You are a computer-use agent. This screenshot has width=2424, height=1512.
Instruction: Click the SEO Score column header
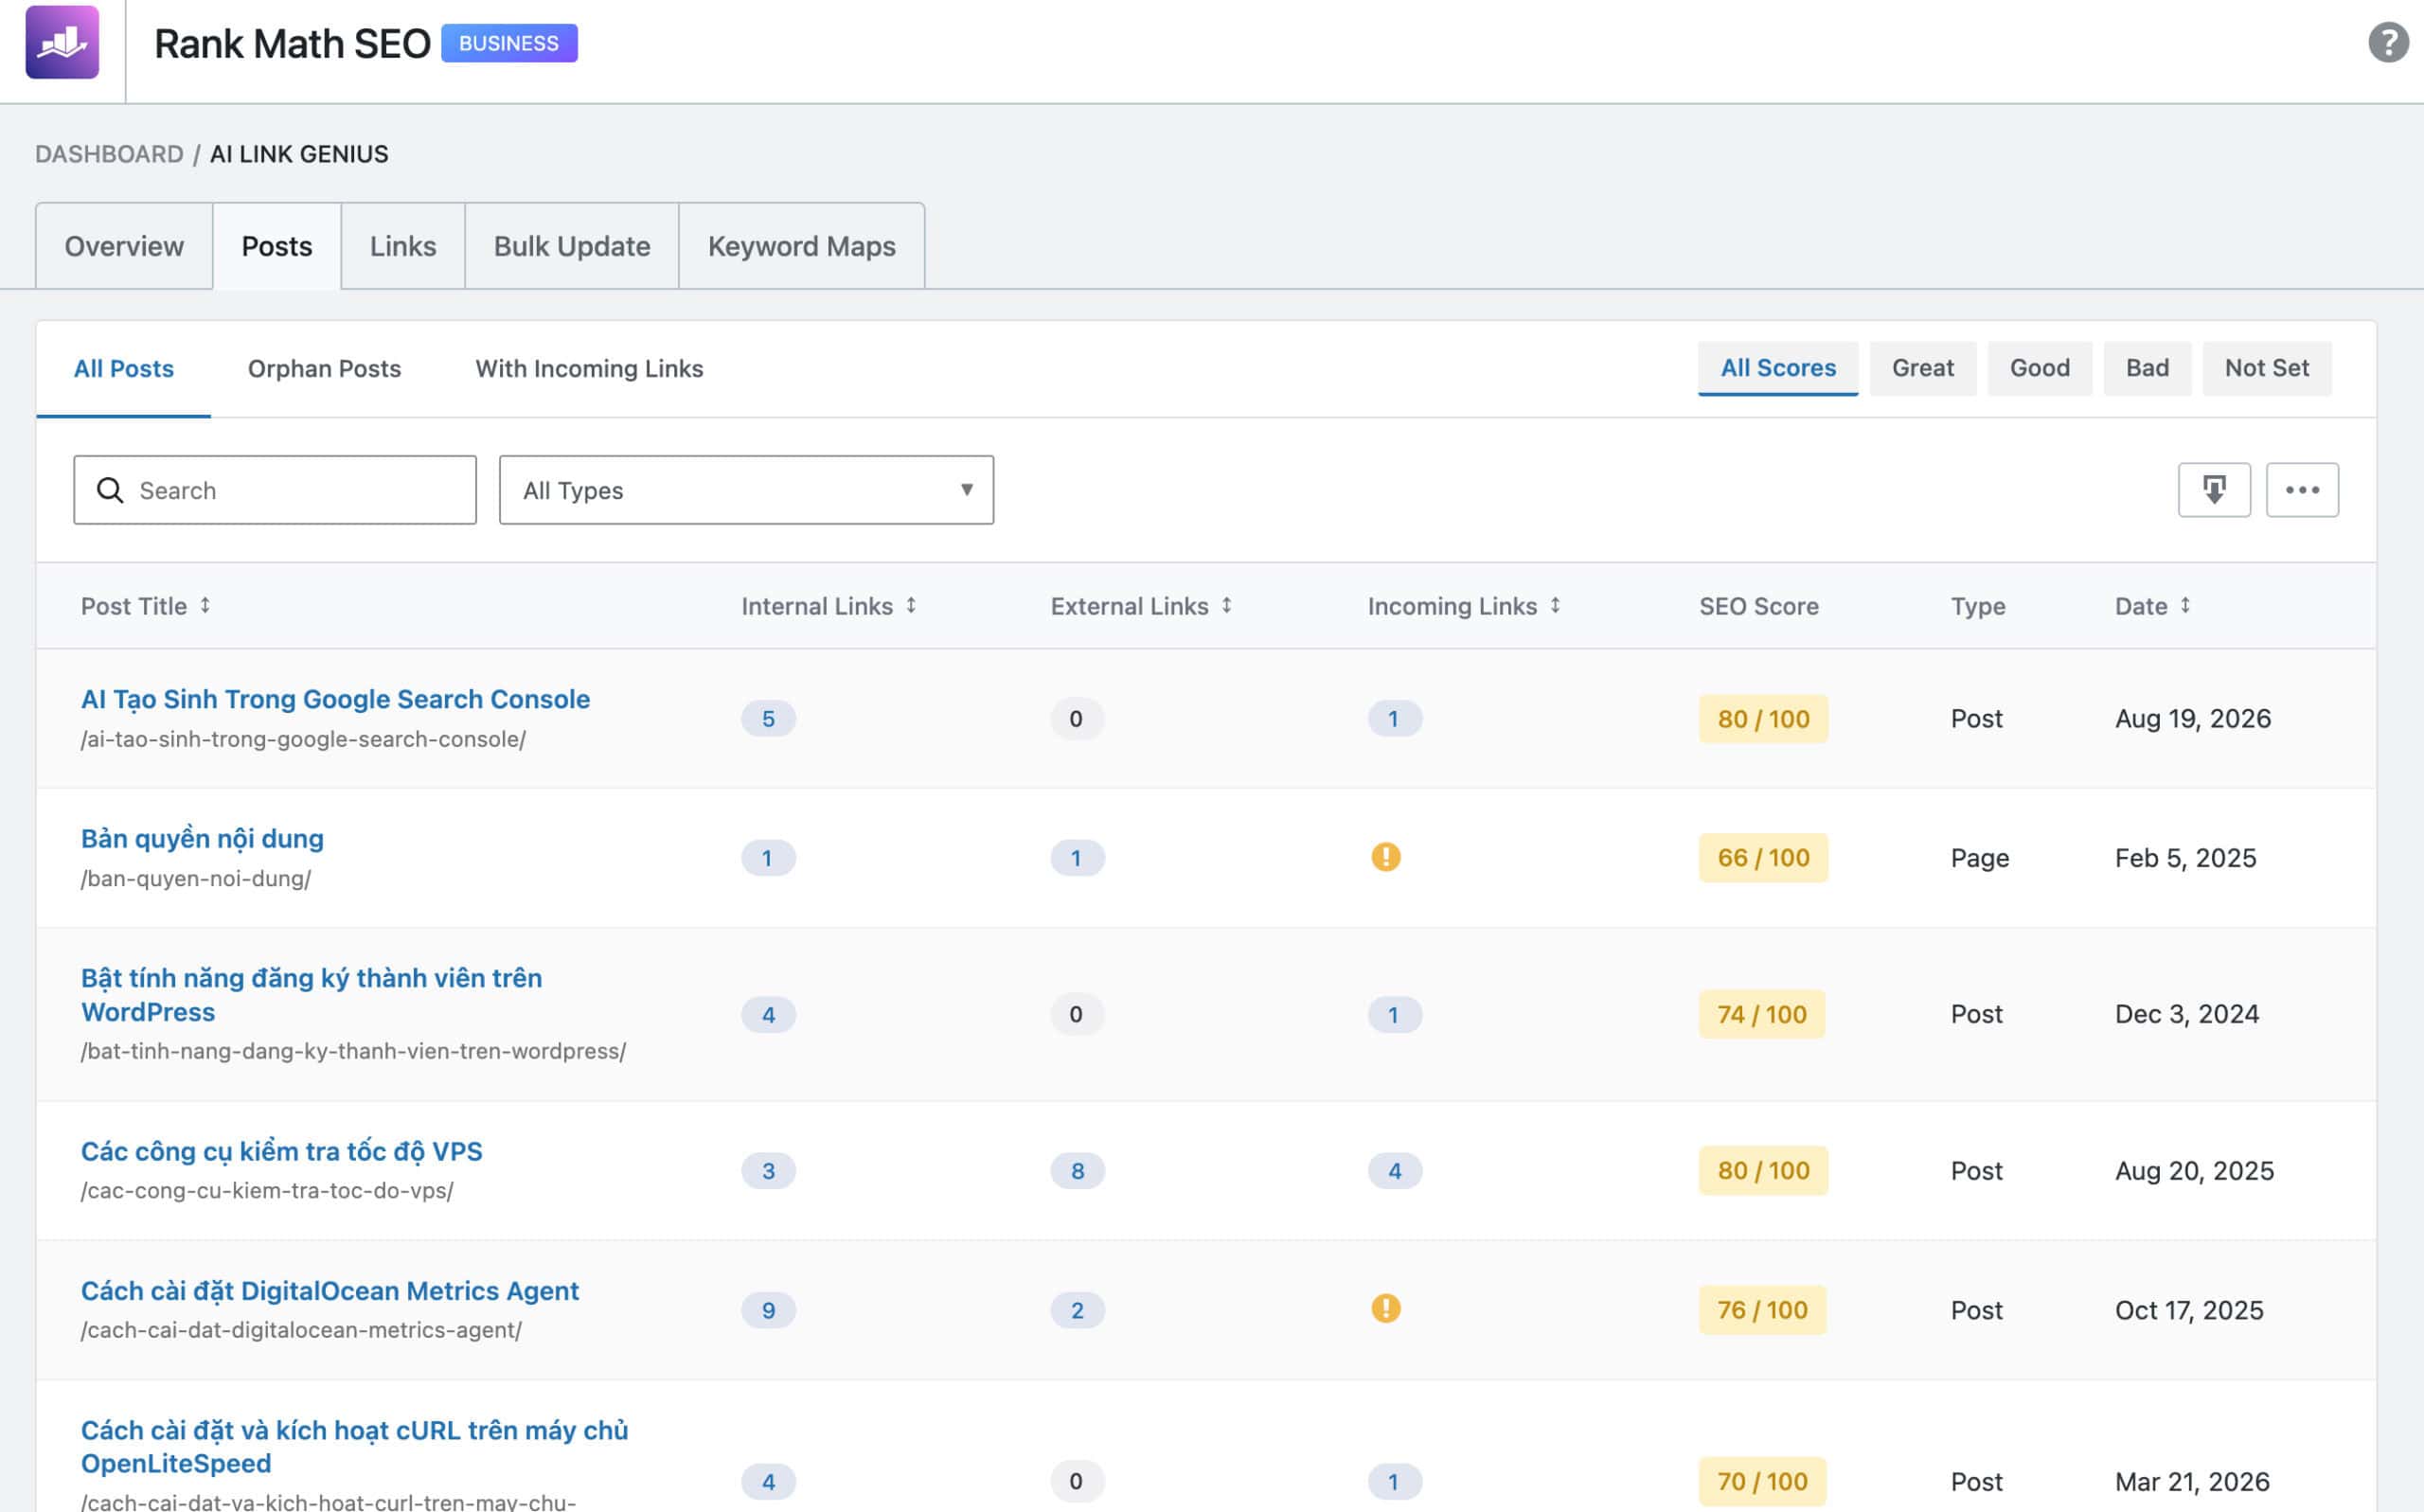click(1758, 606)
